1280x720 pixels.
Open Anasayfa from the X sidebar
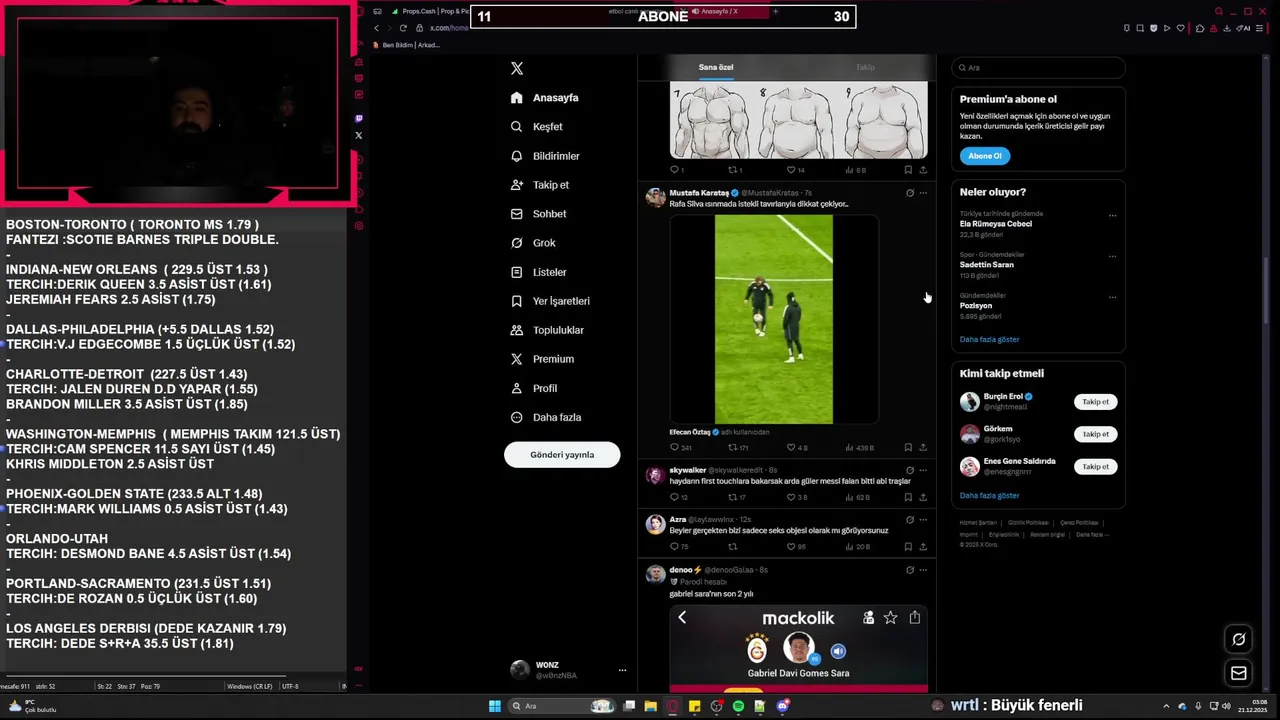coord(545,98)
